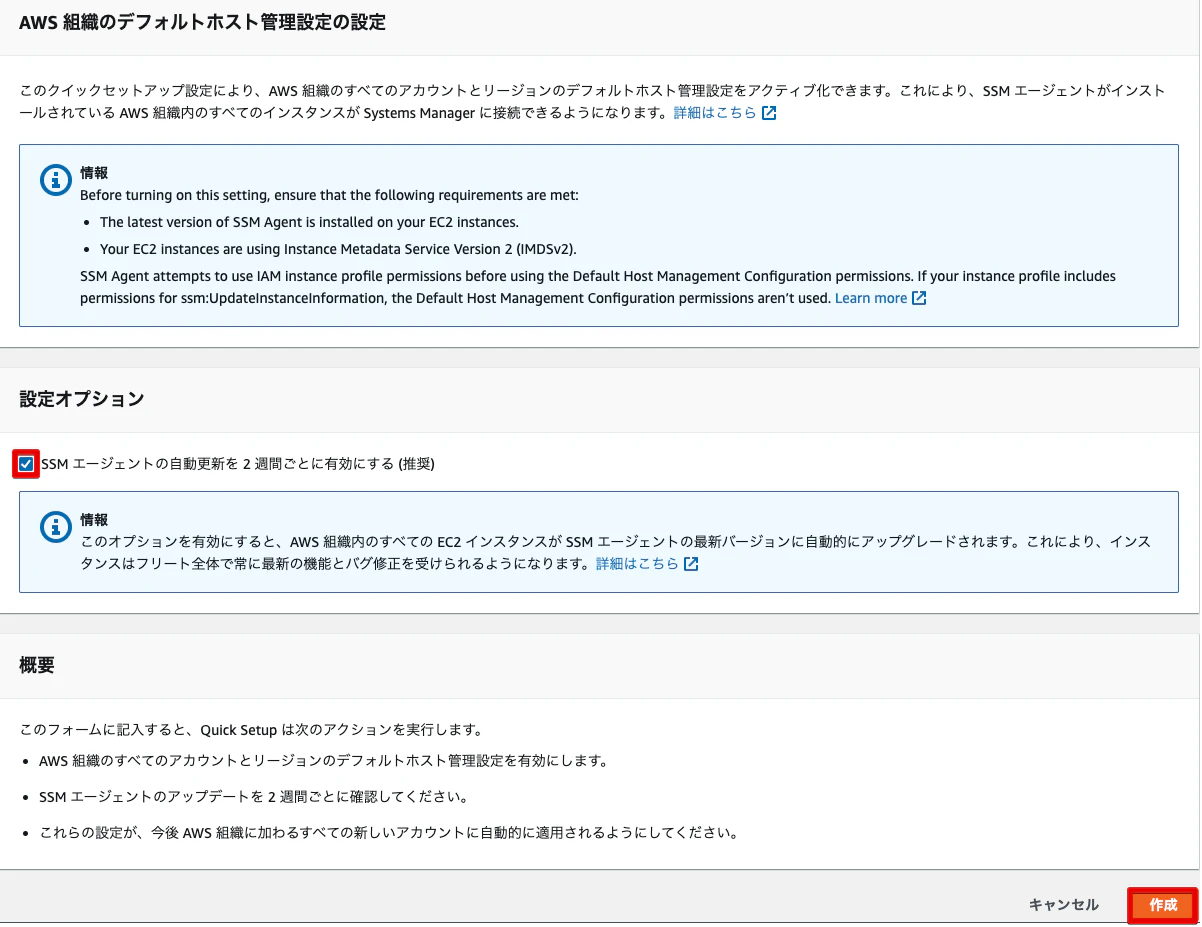Click the 作成 button

pyautogui.click(x=1163, y=905)
